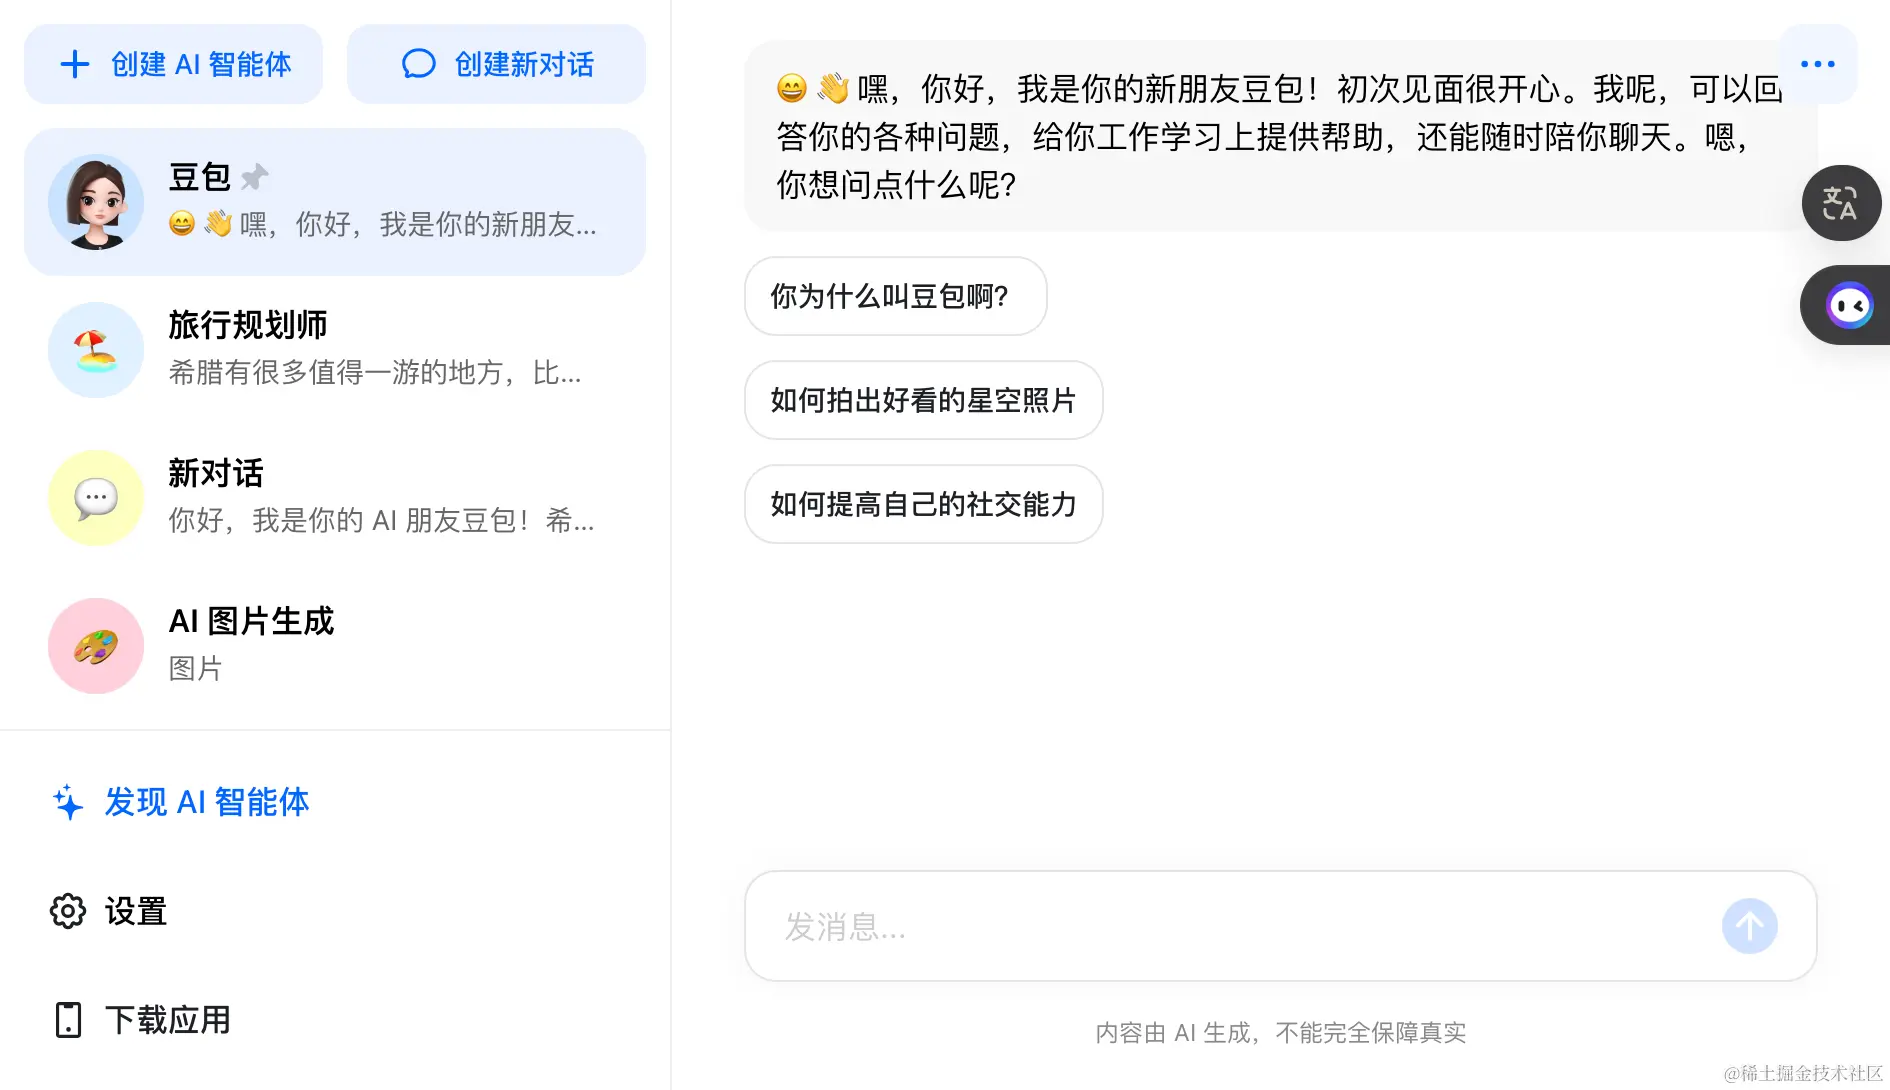Click the sparkle icon beside 发现 AI 智能体
The width and height of the screenshot is (1890, 1090).
(68, 802)
